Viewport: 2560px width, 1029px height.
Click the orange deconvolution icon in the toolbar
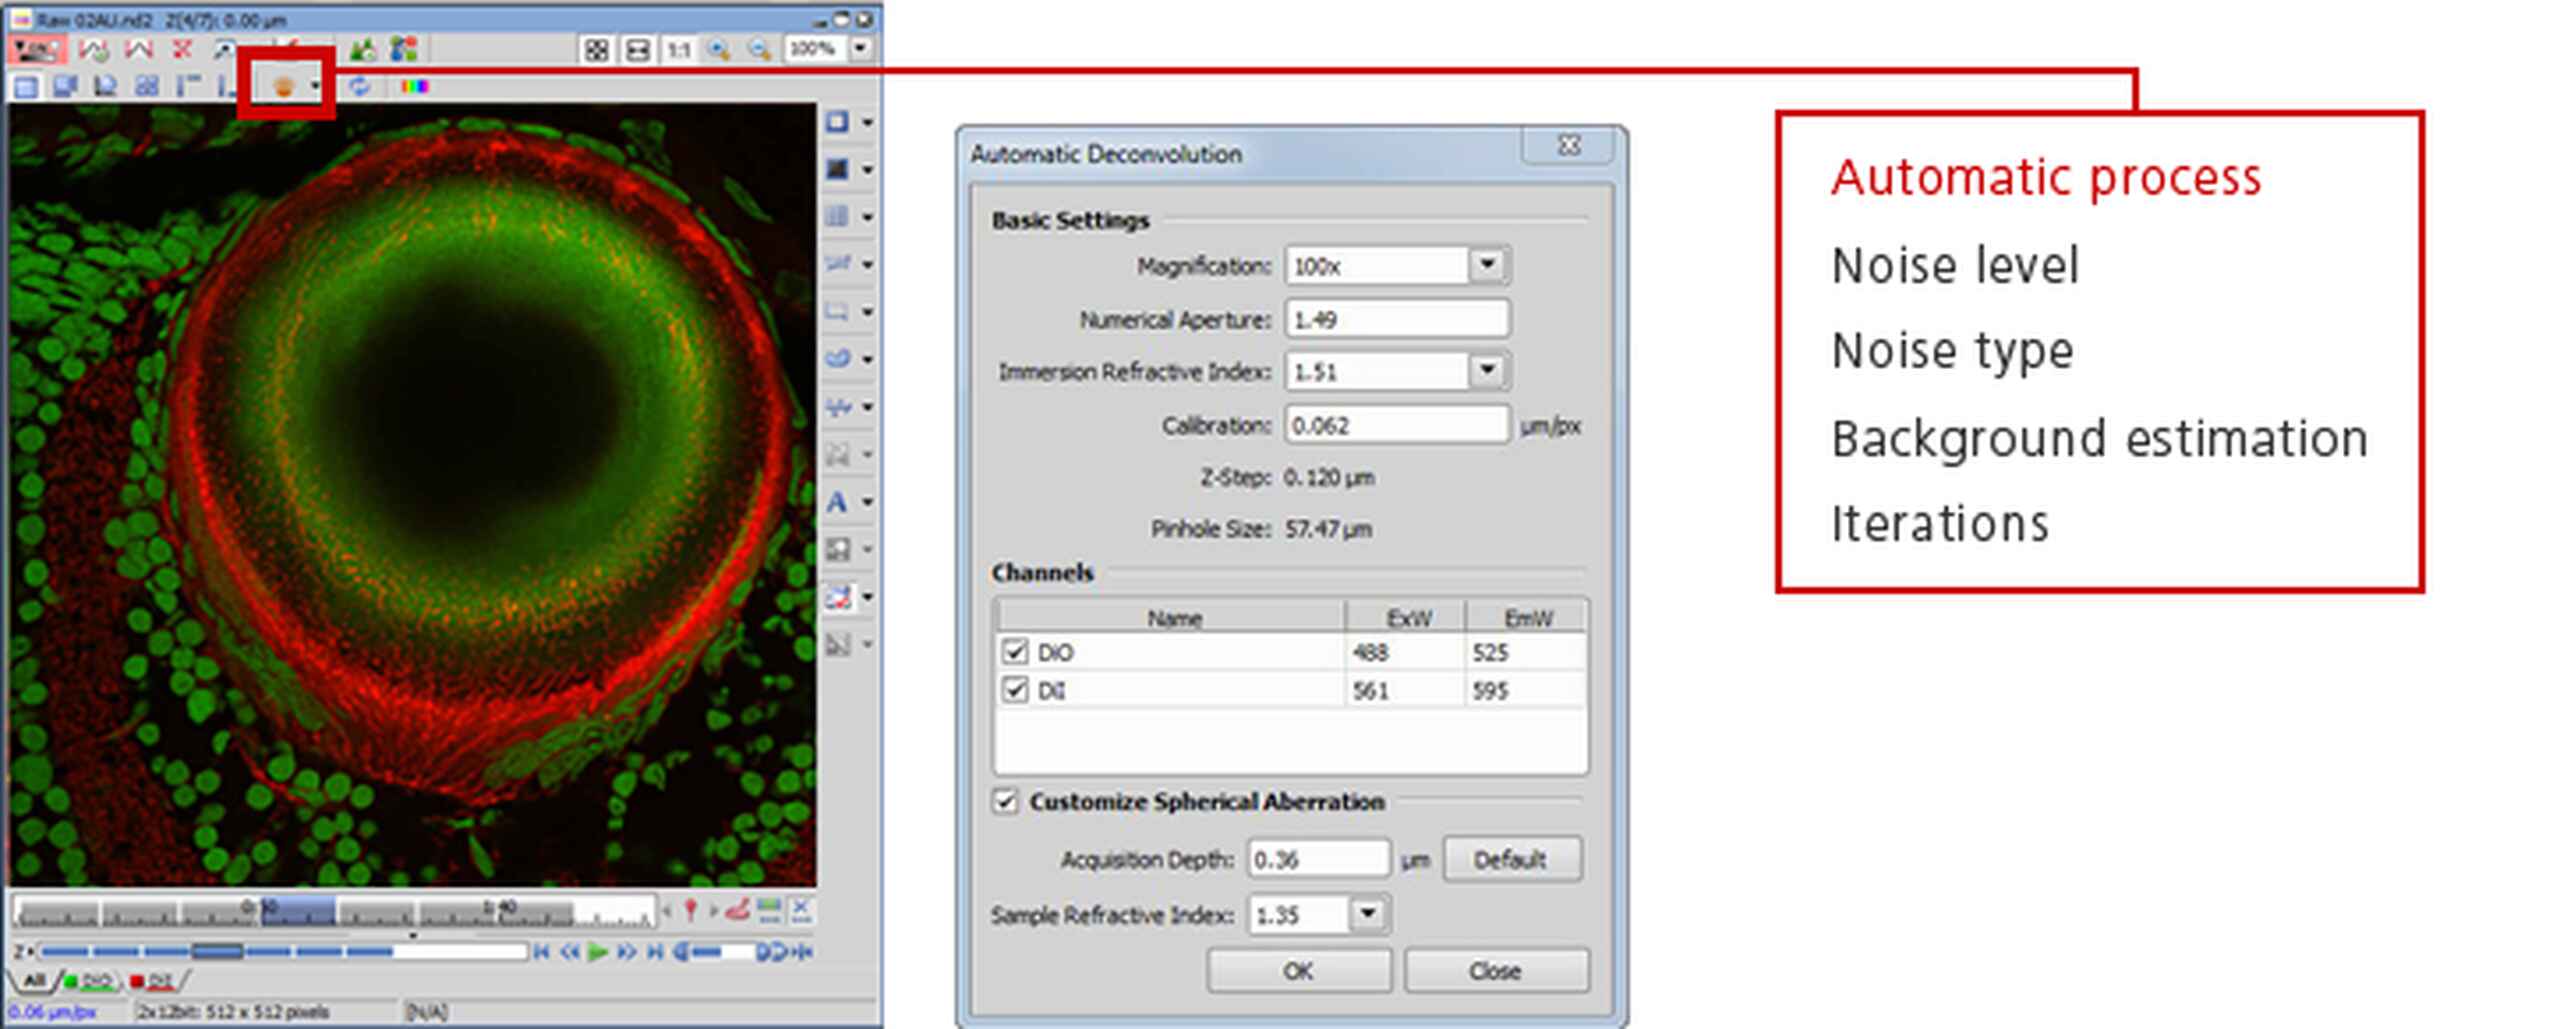(283, 86)
